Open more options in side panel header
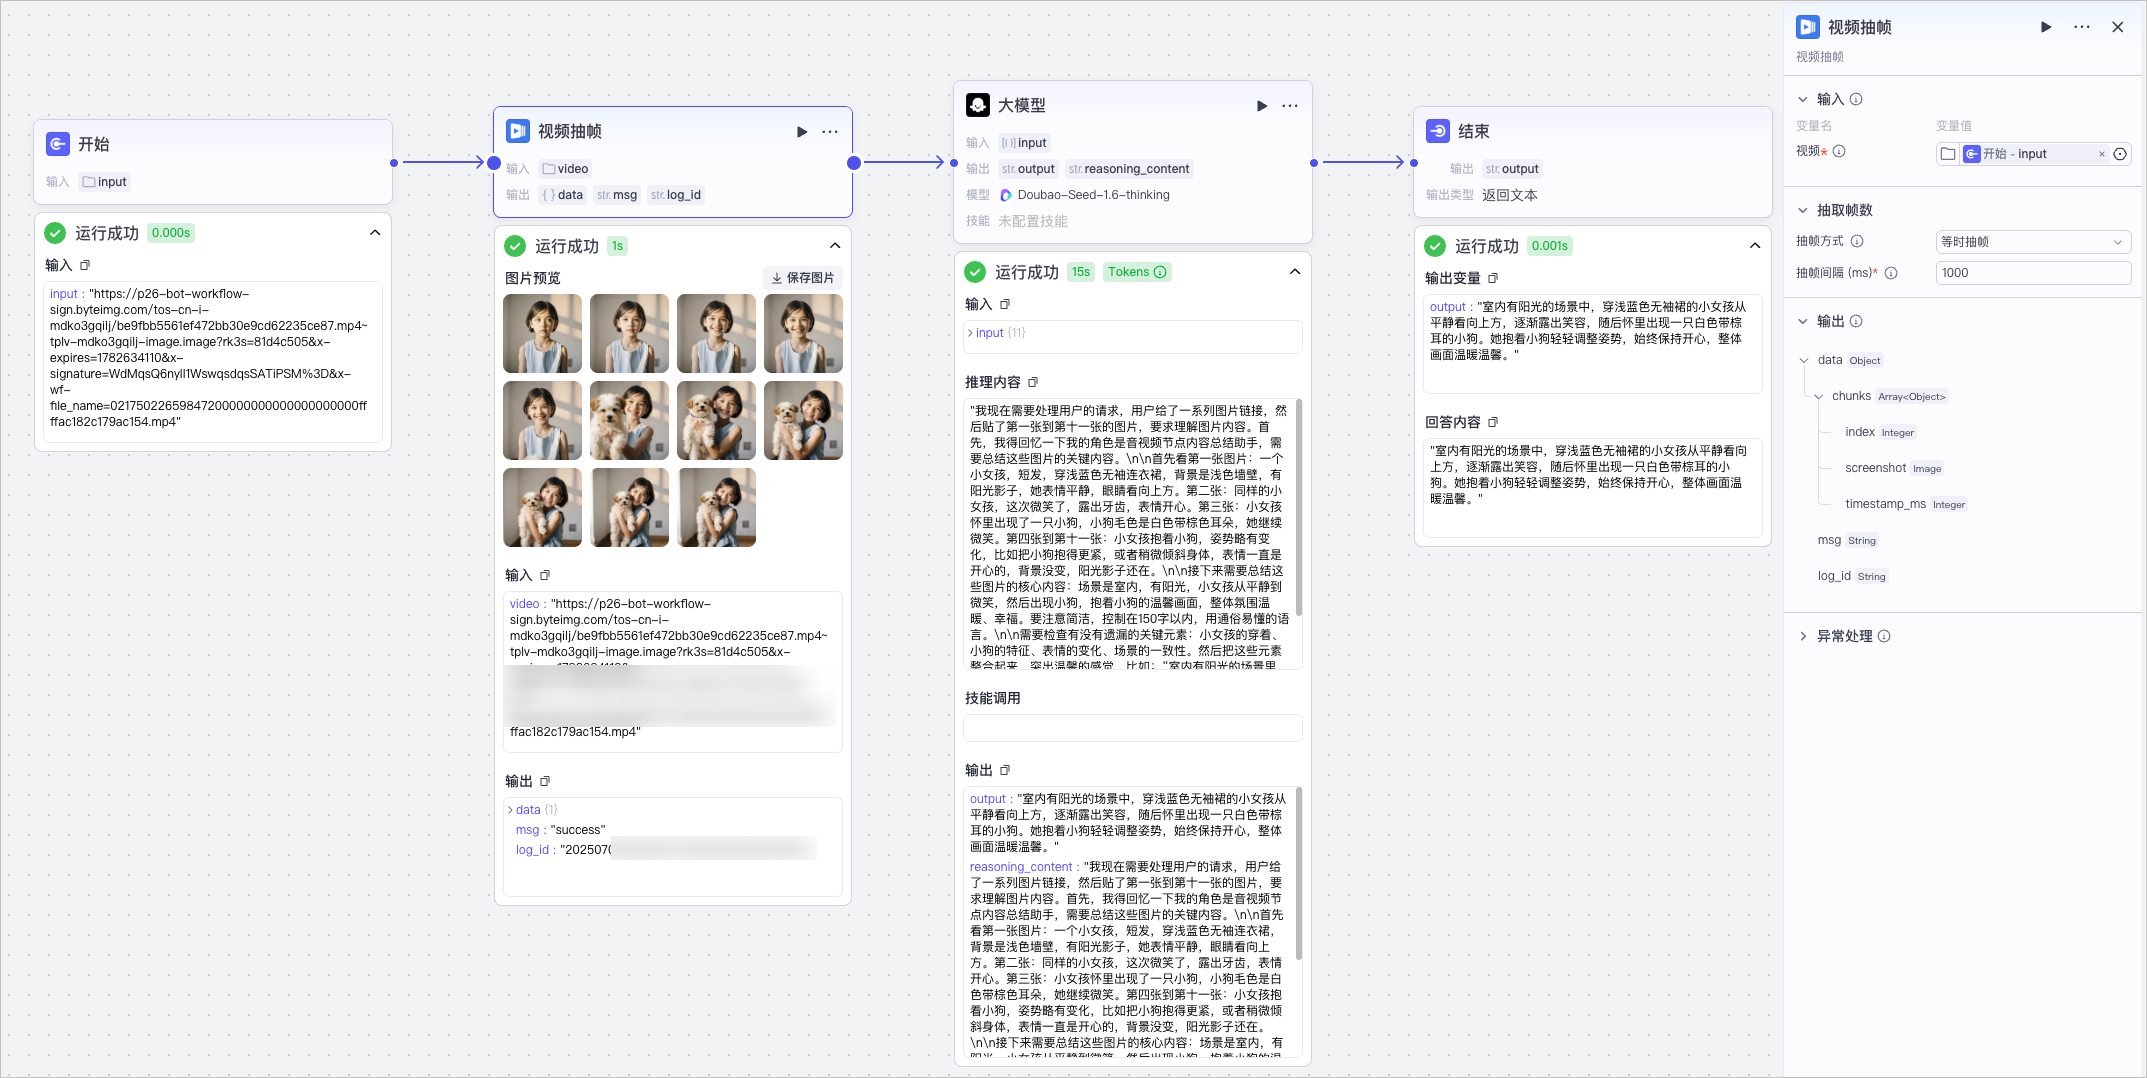 [2082, 27]
